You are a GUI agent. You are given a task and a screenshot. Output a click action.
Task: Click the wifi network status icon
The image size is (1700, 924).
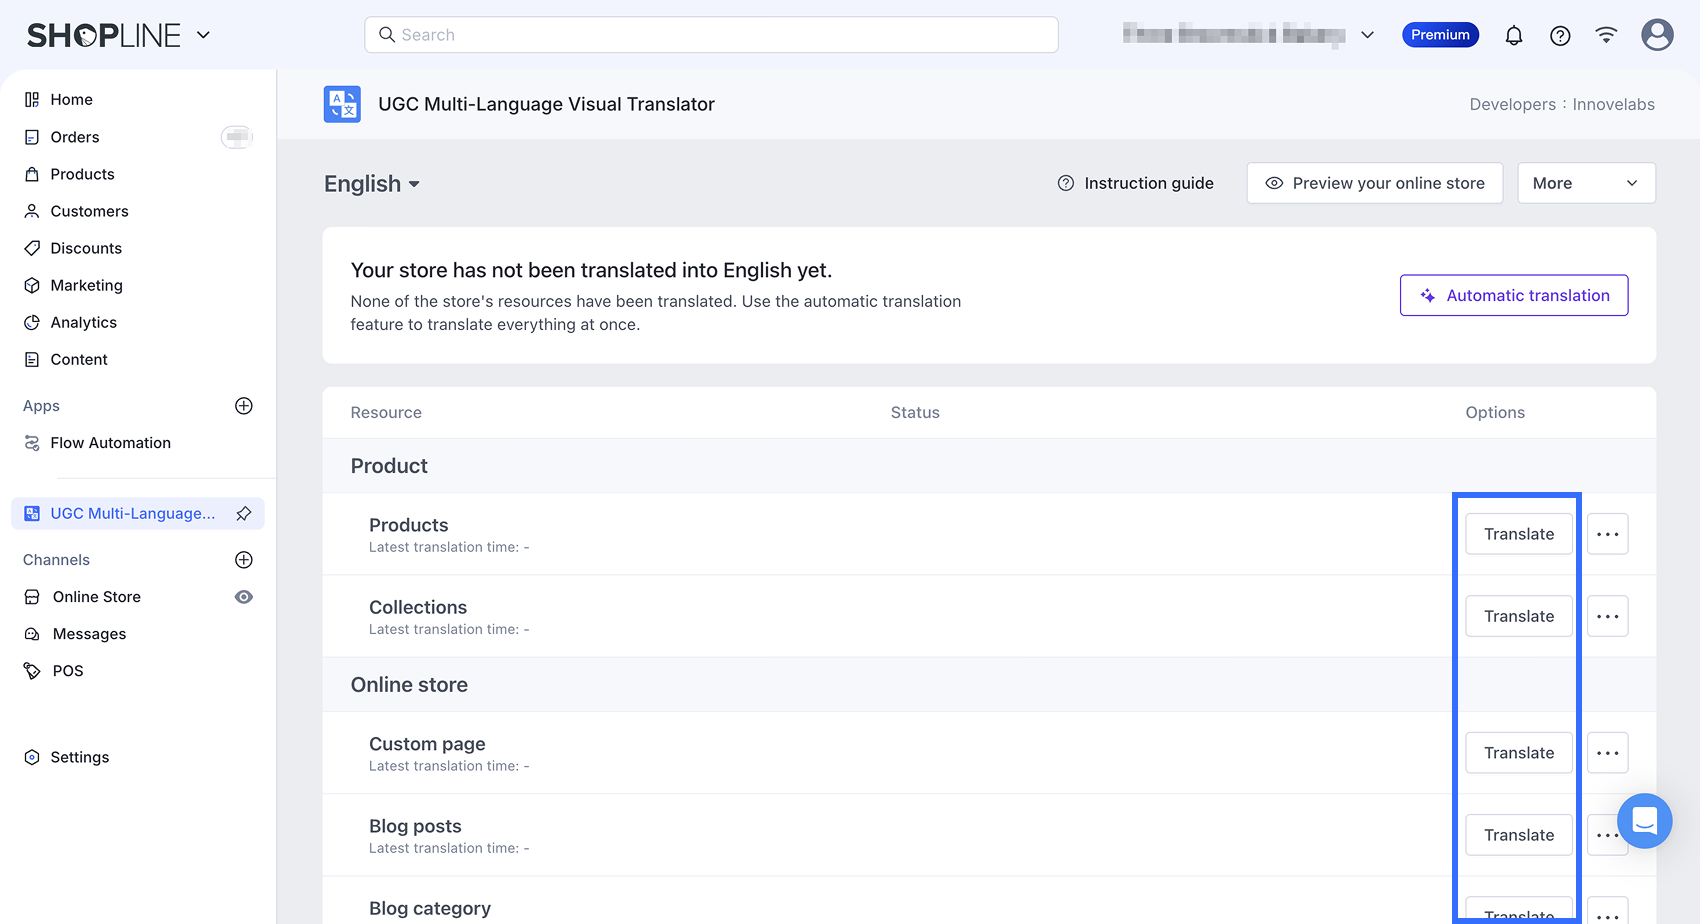pos(1606,35)
